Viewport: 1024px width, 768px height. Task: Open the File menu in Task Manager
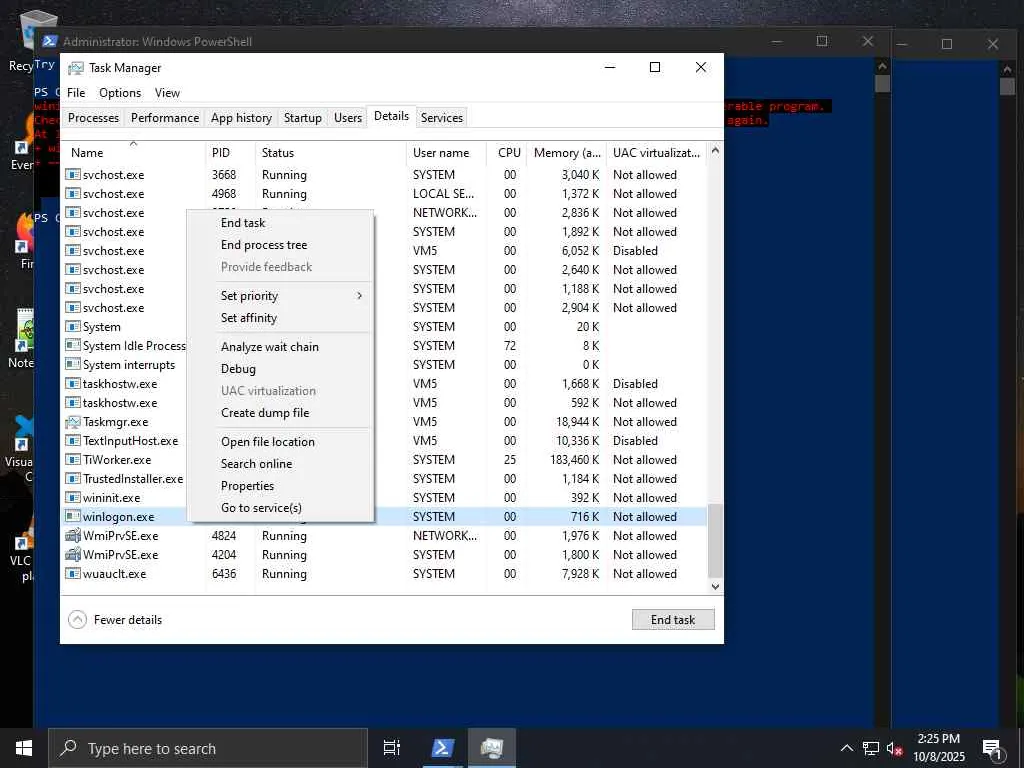pyautogui.click(x=76, y=93)
